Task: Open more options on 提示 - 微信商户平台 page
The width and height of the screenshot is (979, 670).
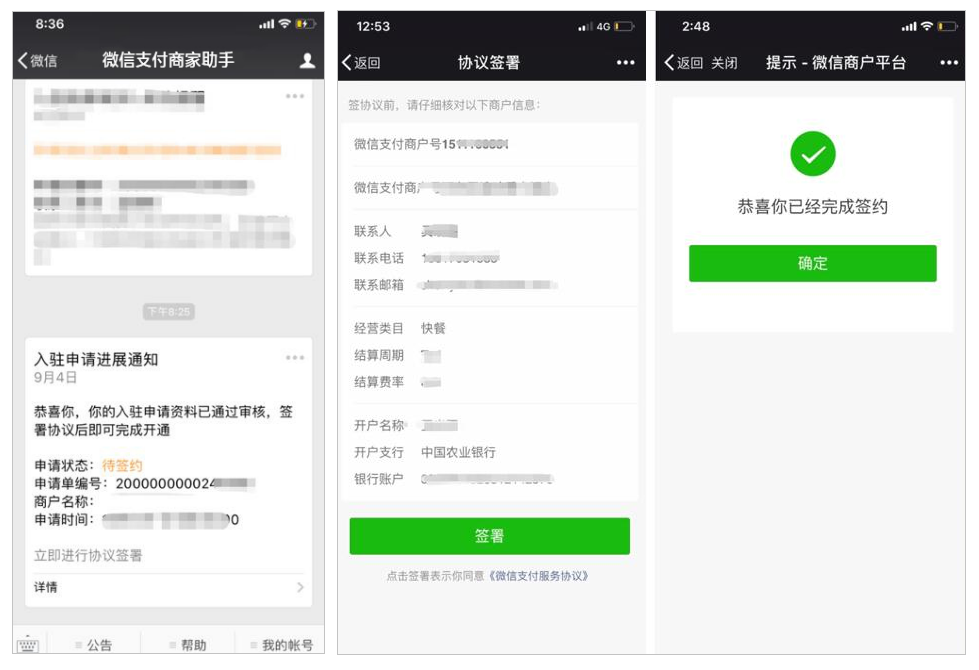Action: tap(948, 62)
